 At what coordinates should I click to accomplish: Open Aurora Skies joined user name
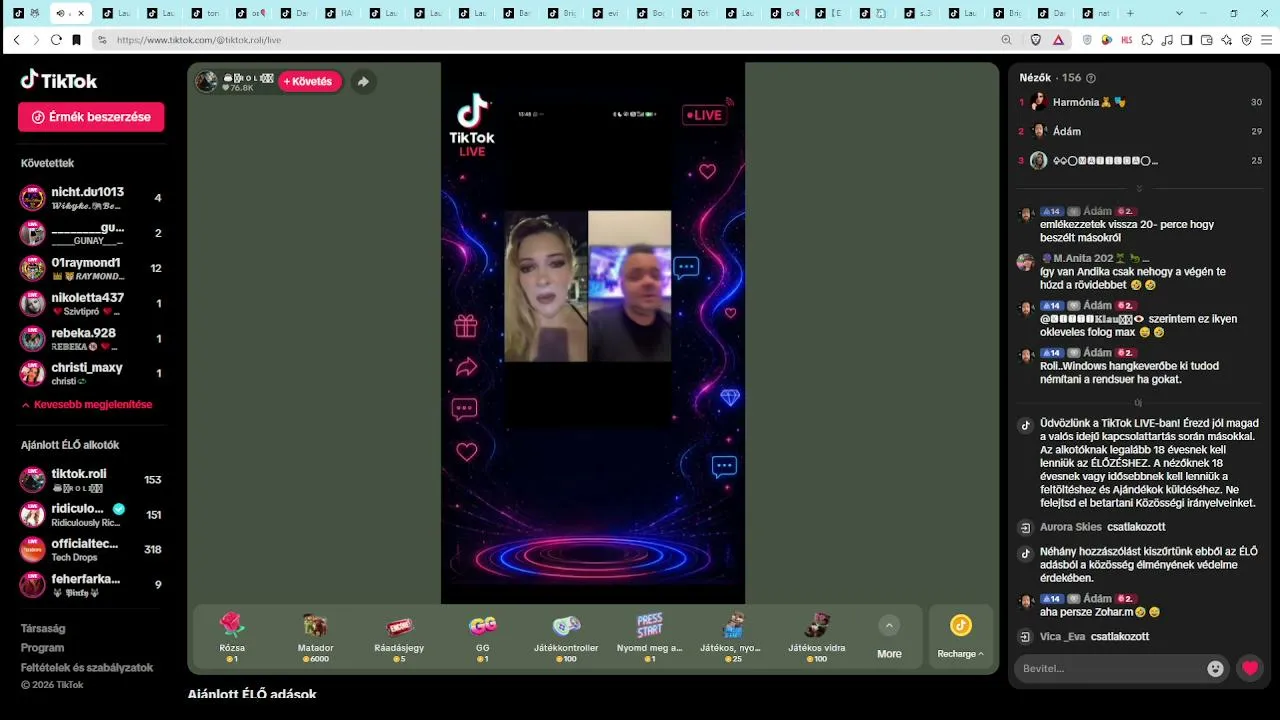point(1071,527)
